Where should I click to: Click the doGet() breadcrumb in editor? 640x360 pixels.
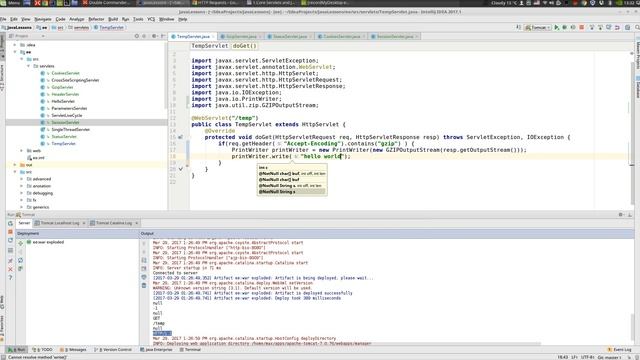click(x=244, y=46)
